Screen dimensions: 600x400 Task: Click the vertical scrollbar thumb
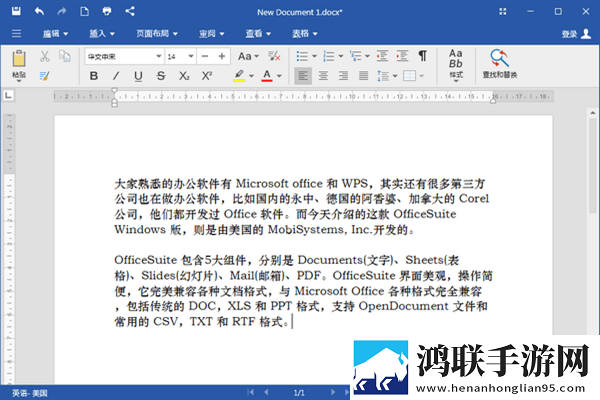(592, 165)
